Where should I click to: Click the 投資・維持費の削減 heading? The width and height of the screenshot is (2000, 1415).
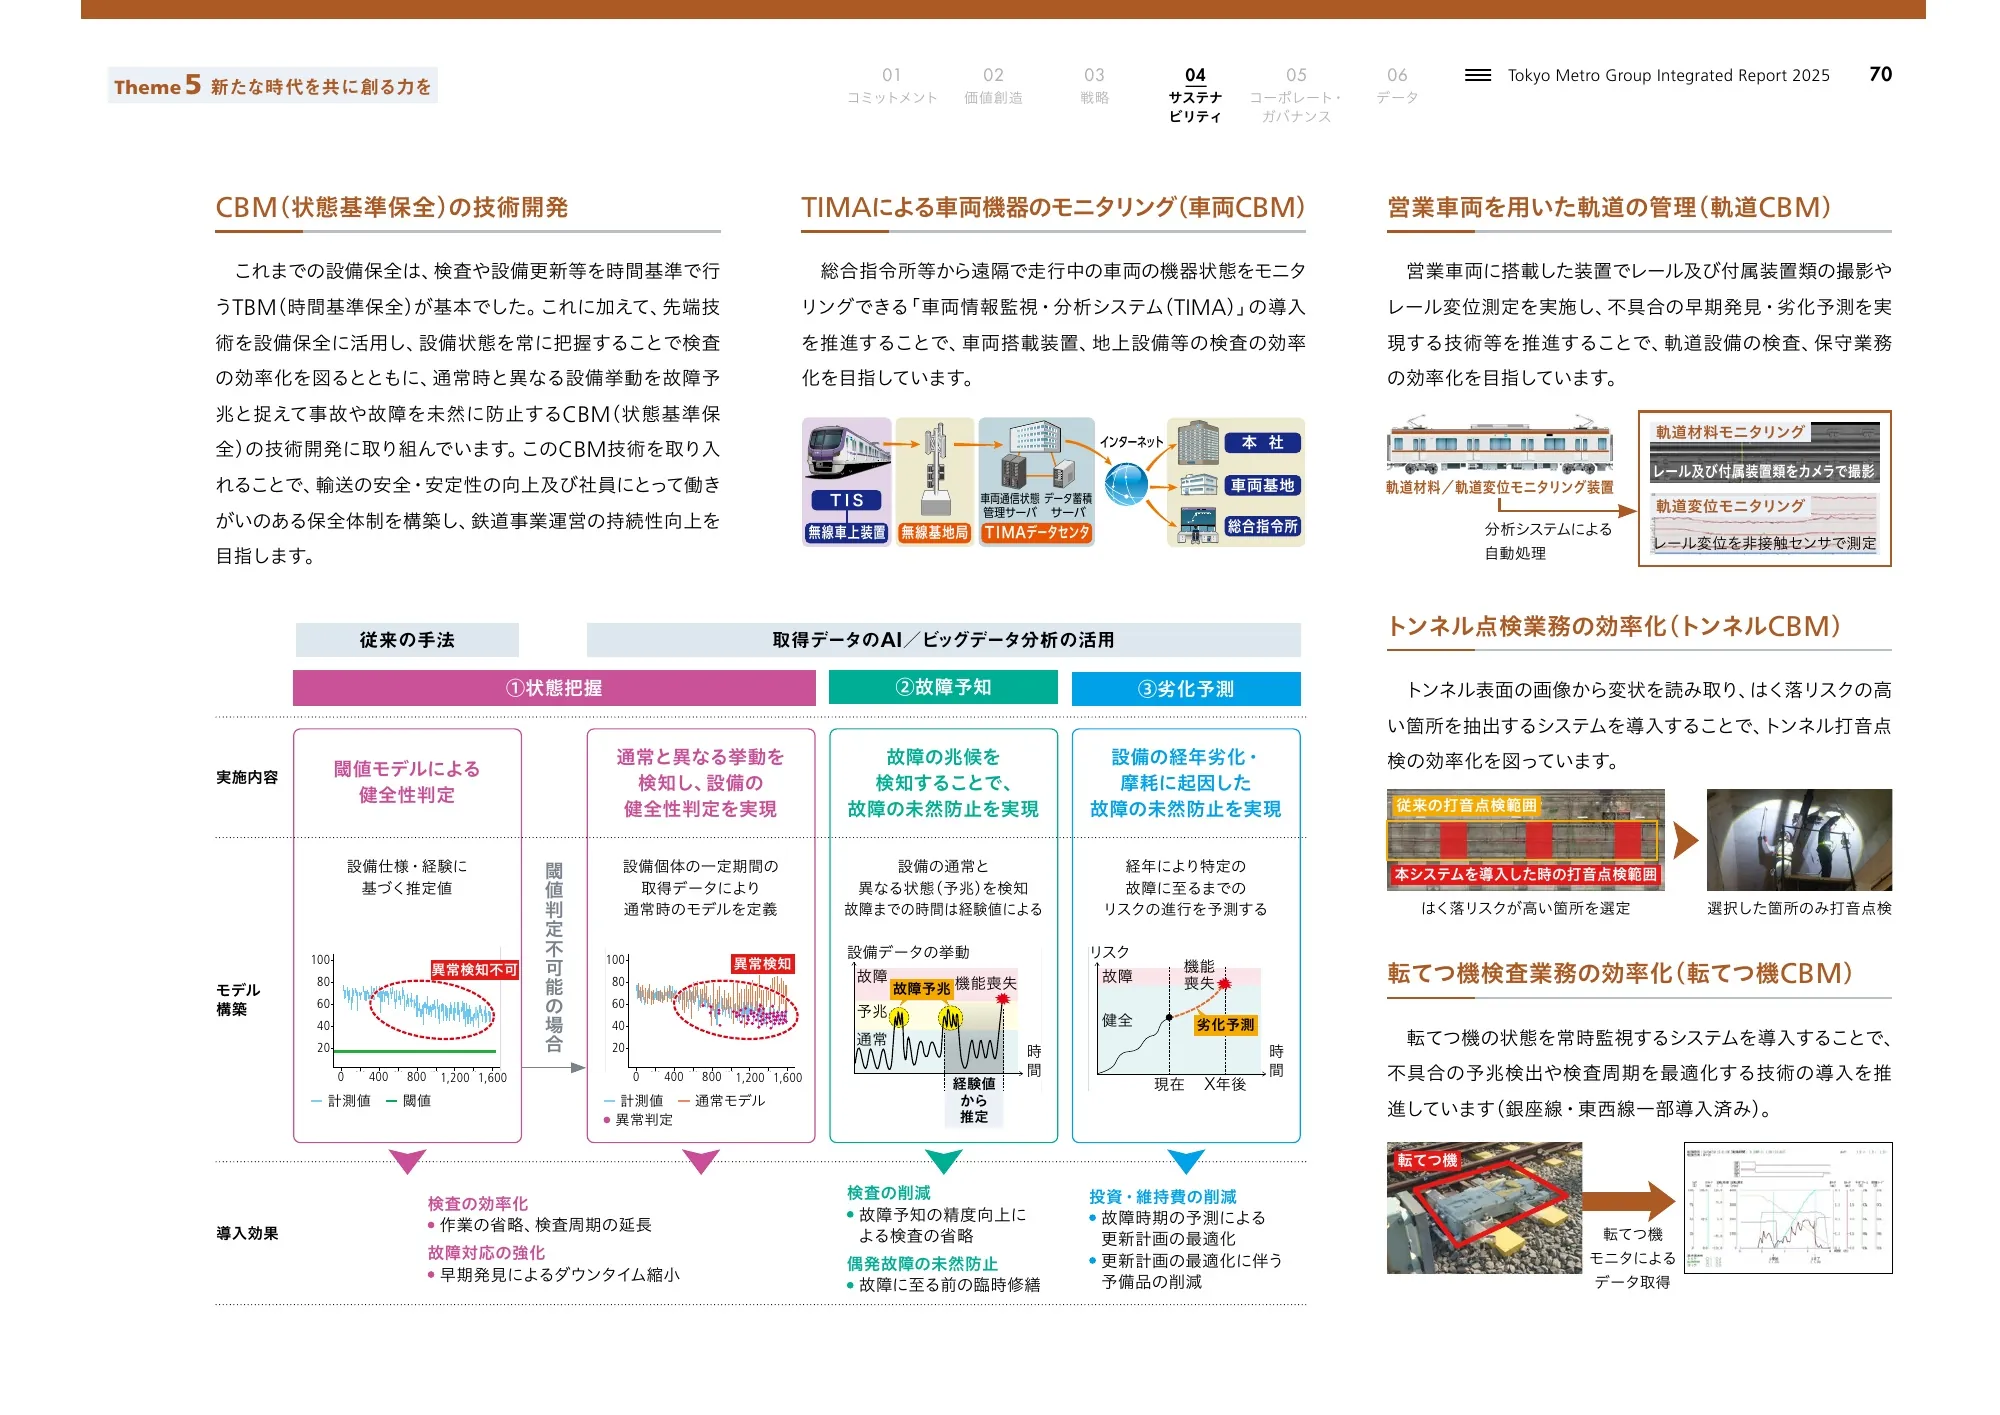[x=1163, y=1197]
